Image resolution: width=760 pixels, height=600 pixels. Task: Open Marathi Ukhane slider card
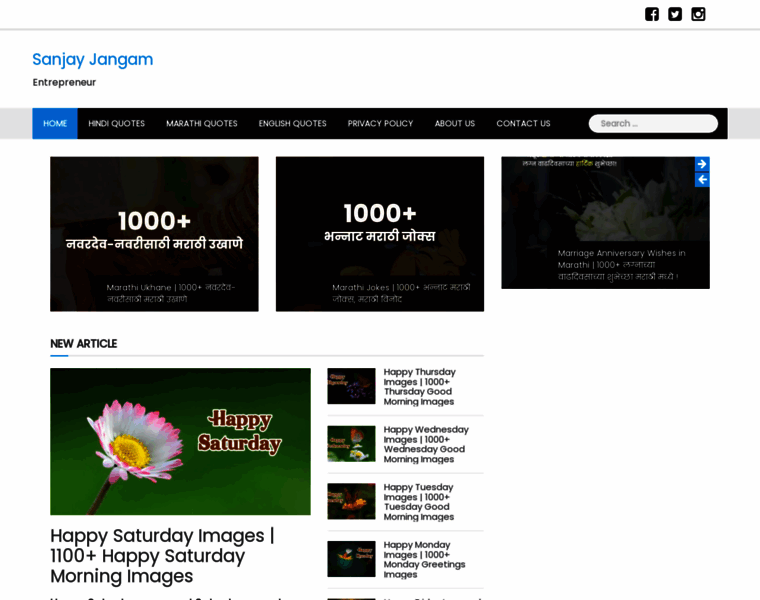154,234
